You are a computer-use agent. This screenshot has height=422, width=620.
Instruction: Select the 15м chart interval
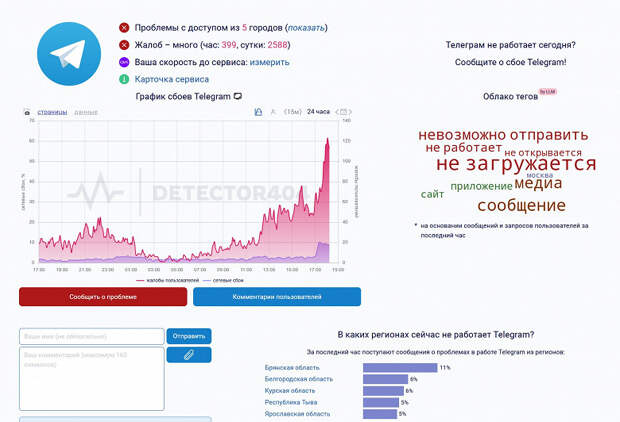click(293, 112)
